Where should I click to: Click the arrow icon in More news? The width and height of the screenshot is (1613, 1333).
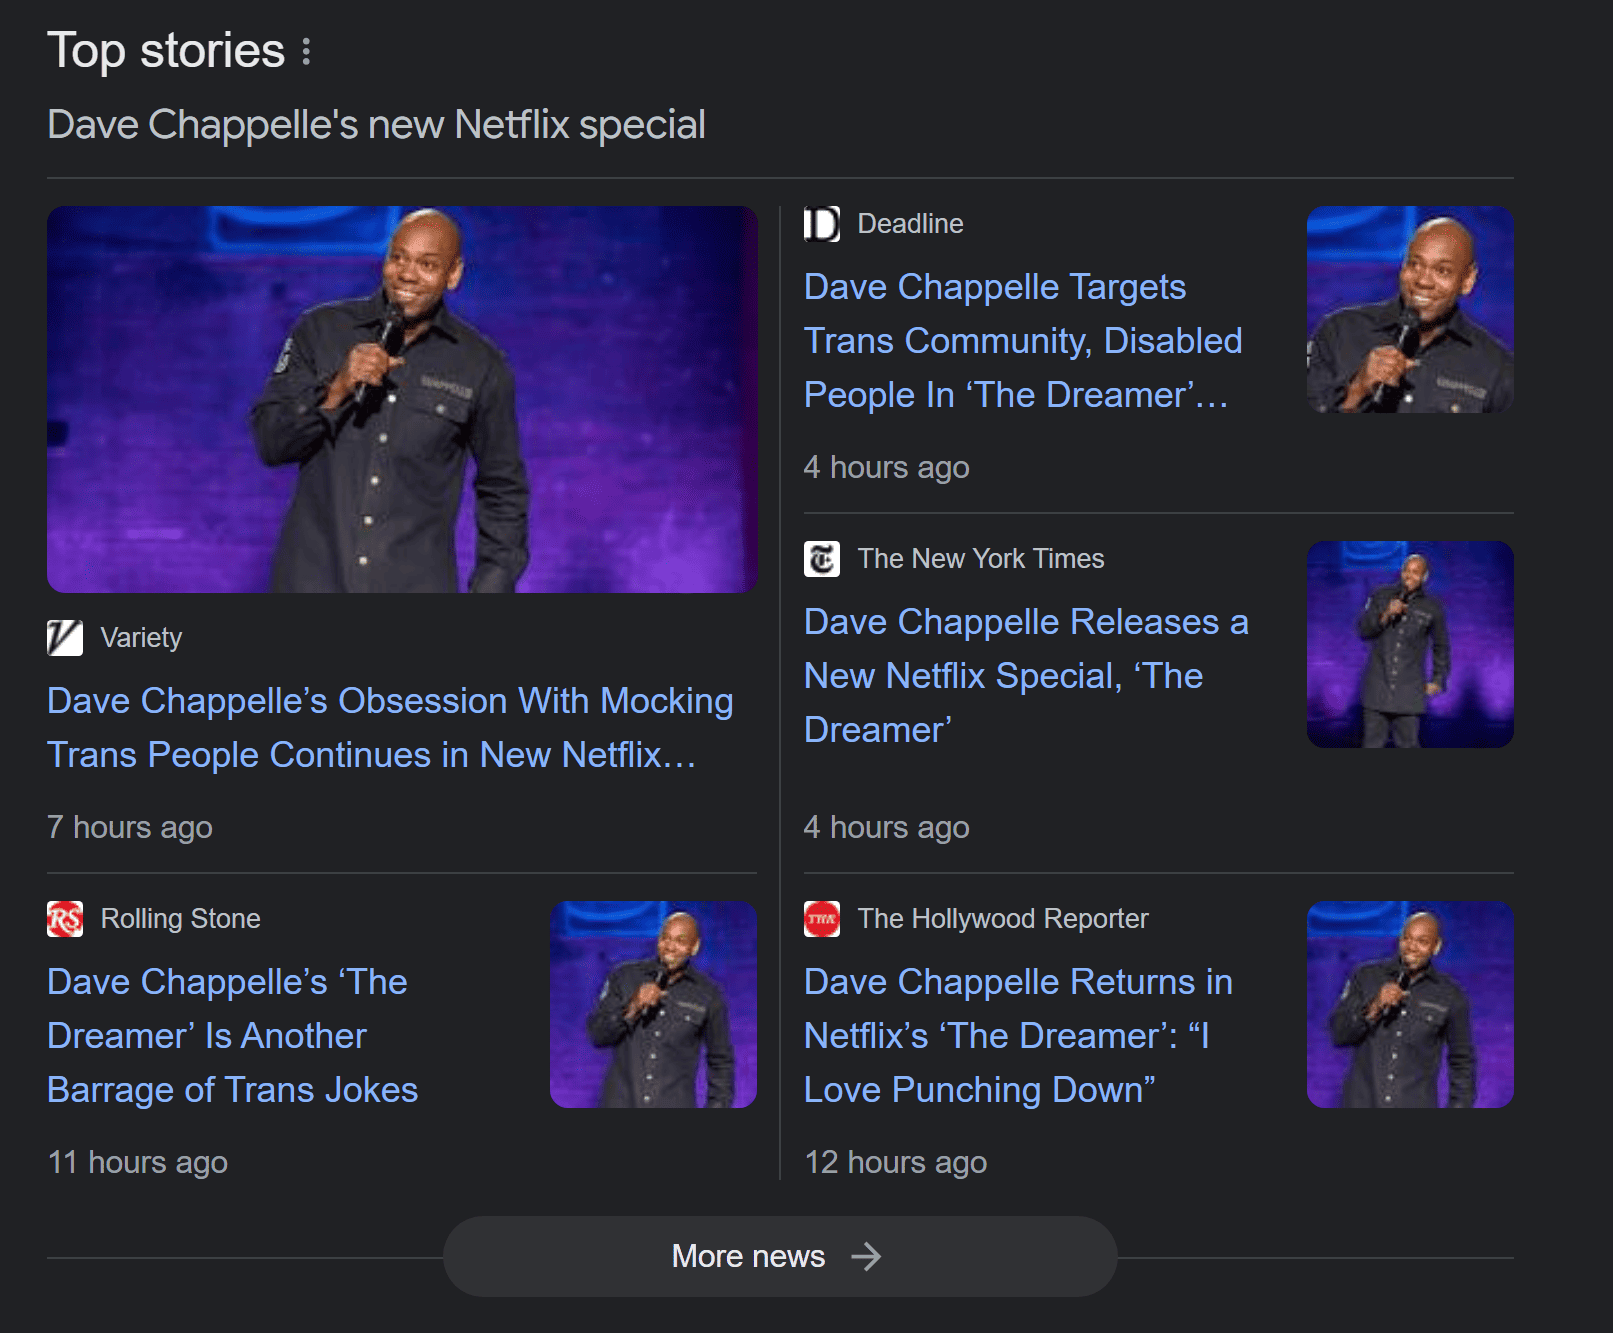click(866, 1256)
